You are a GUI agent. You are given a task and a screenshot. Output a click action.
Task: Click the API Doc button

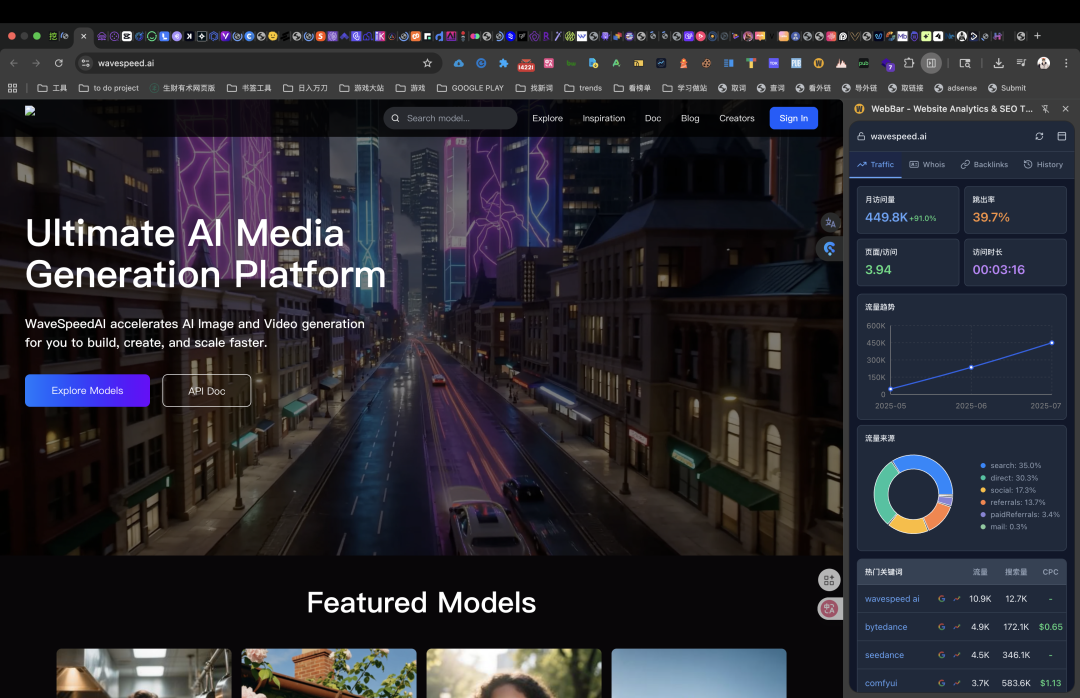(x=207, y=391)
